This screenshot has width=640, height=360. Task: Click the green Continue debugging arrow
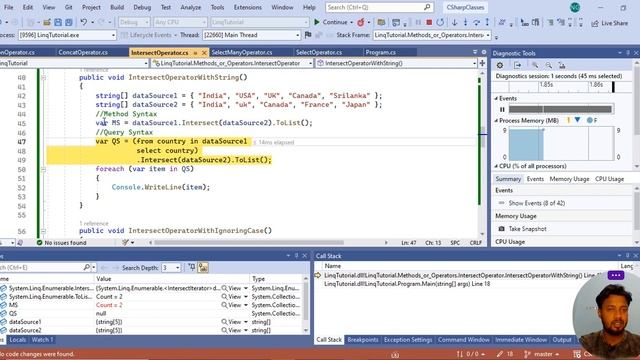[317, 22]
